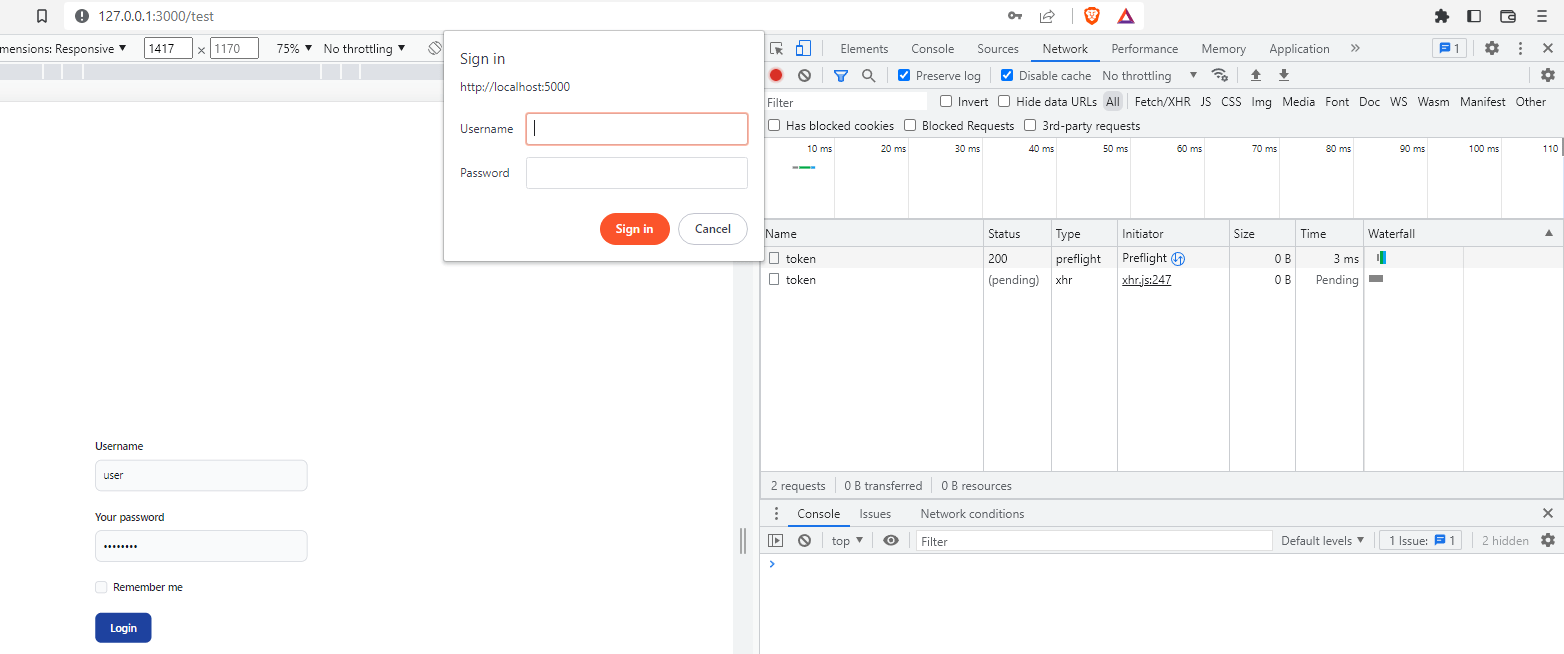
Task: Open the Issues tab in the drawer
Action: pos(875,513)
